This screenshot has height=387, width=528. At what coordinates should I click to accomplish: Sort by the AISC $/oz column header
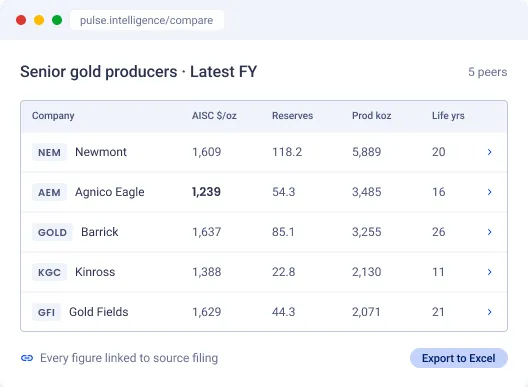tap(214, 116)
